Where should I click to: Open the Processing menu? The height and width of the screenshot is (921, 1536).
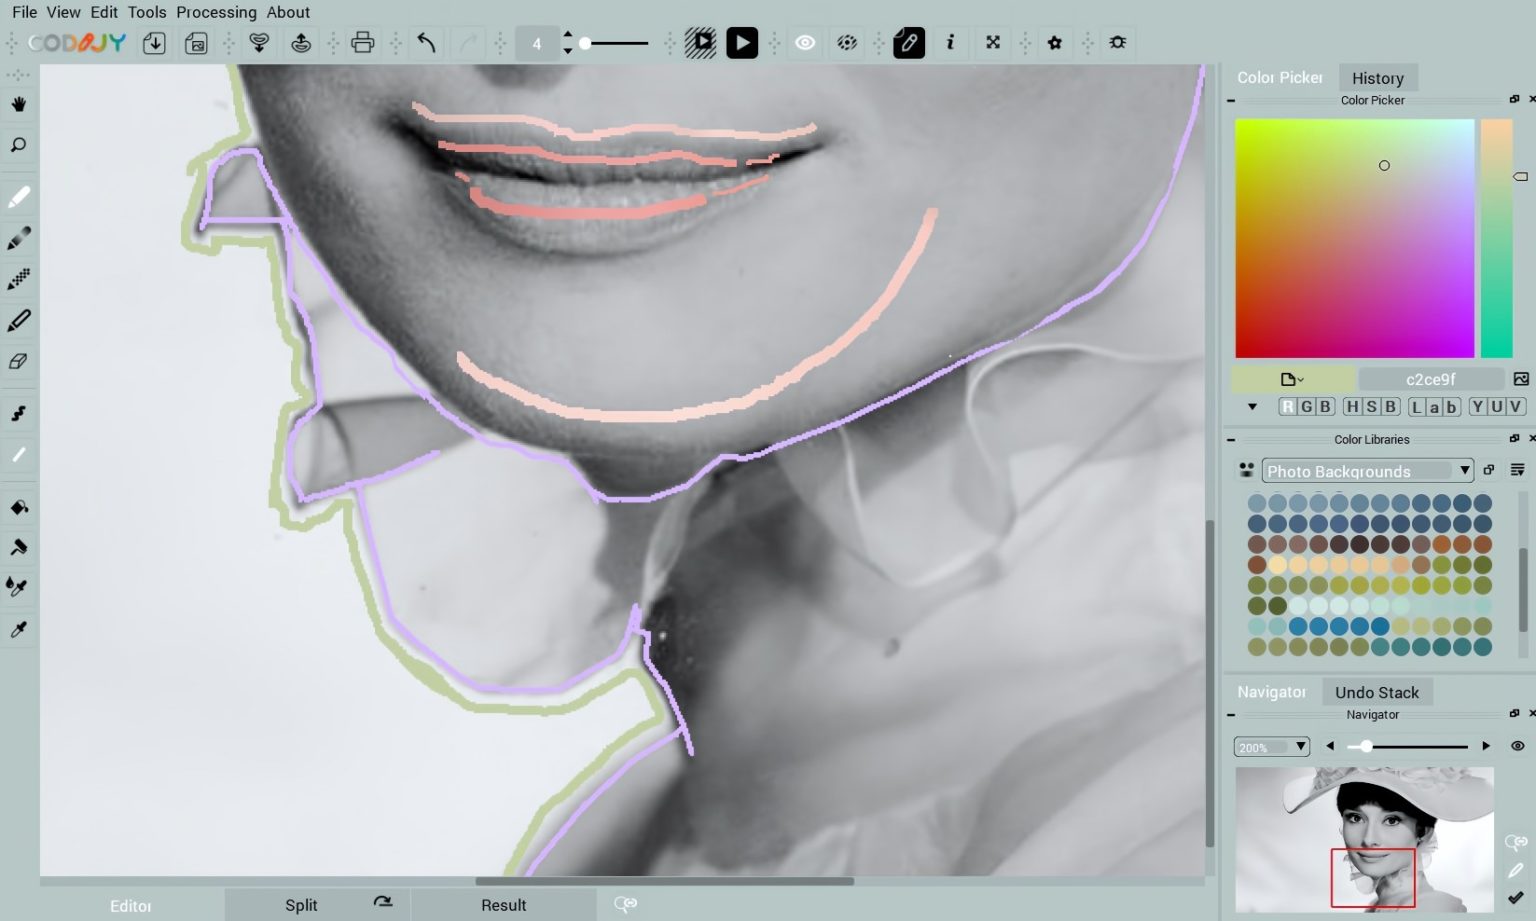pyautogui.click(x=216, y=12)
